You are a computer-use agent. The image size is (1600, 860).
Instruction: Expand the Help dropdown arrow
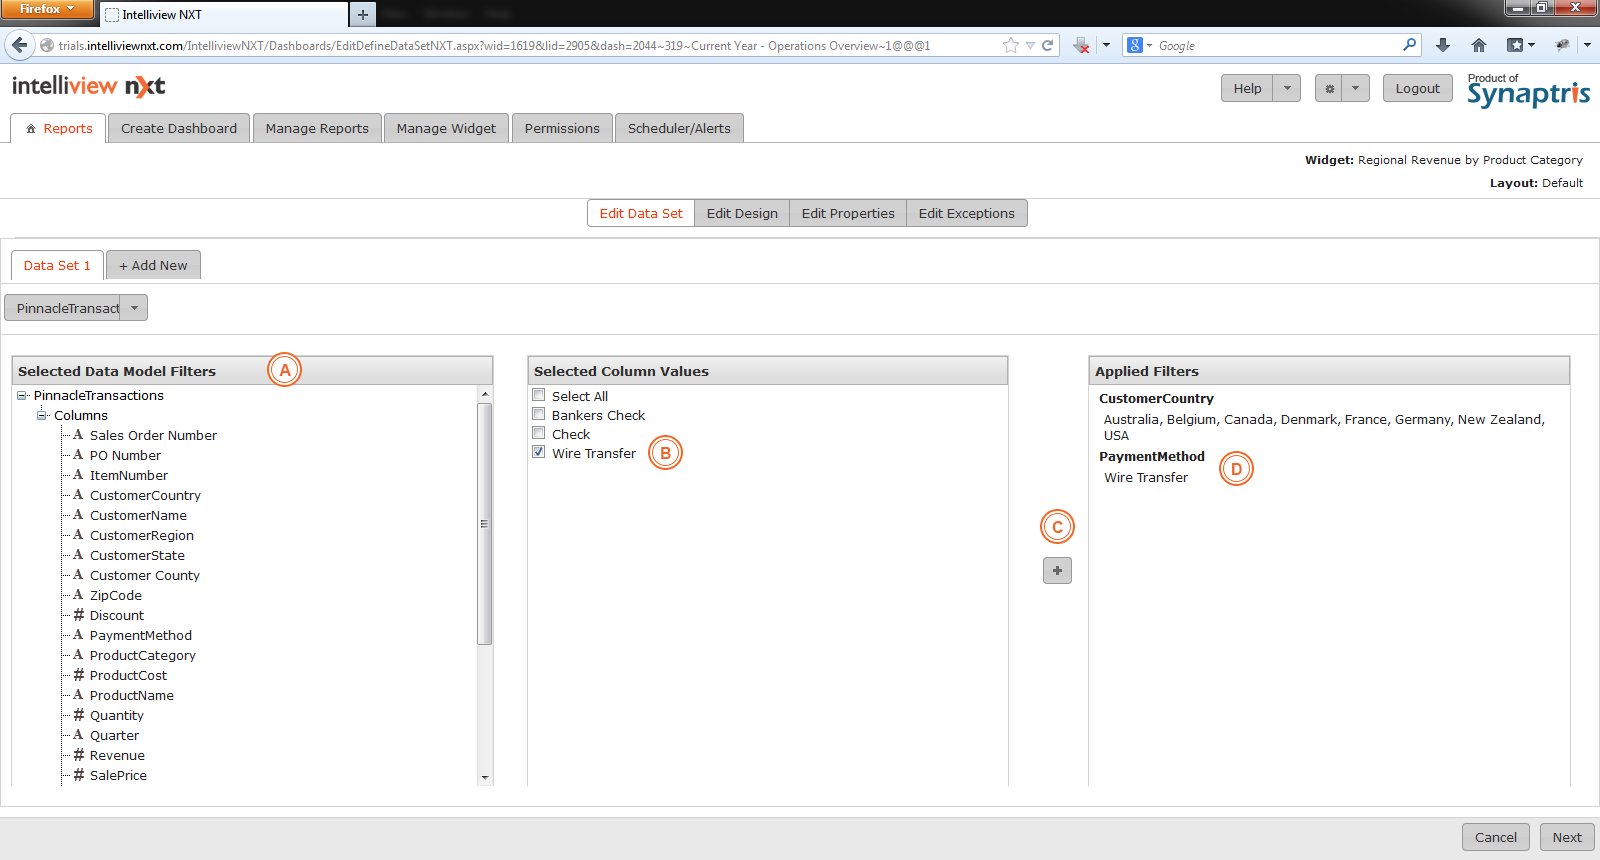click(1287, 89)
